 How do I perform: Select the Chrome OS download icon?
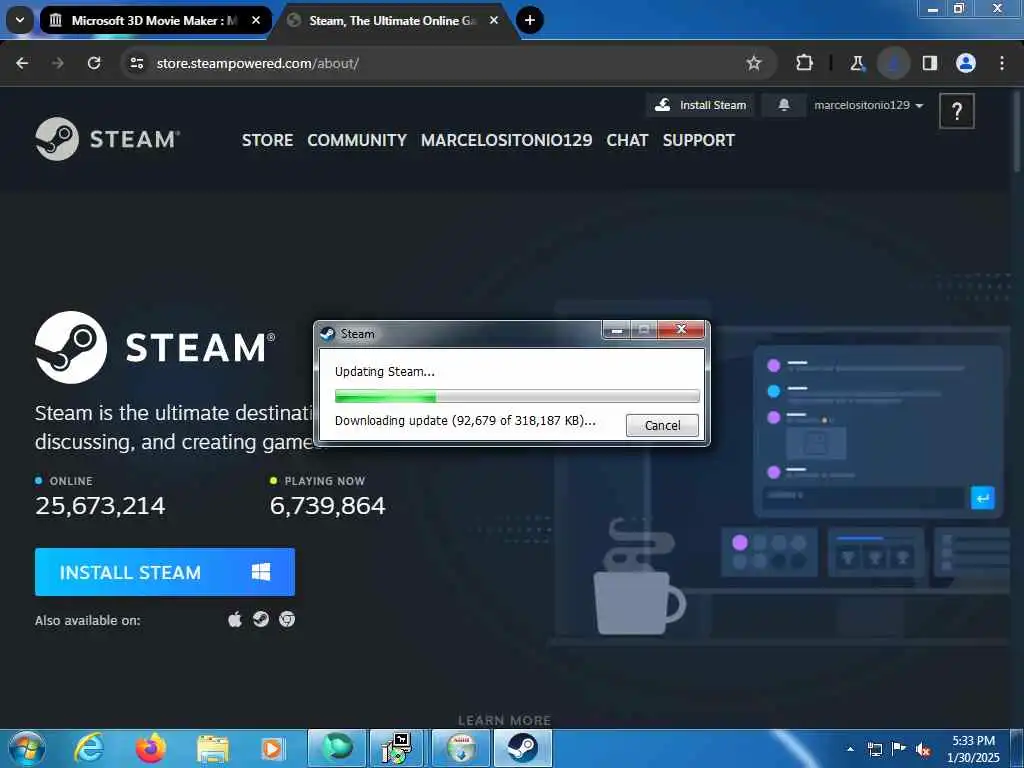[x=287, y=619]
